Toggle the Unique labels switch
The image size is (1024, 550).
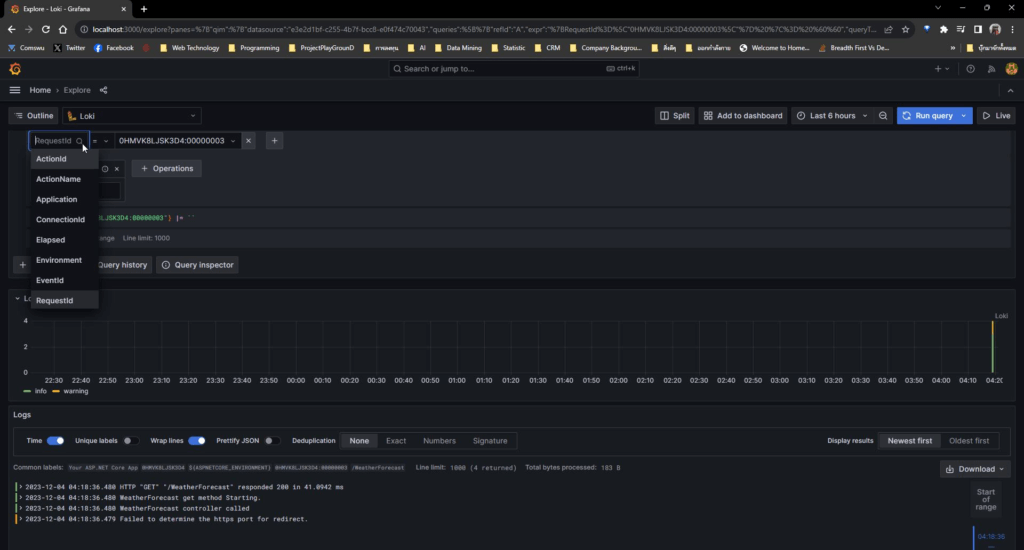tap(131, 440)
